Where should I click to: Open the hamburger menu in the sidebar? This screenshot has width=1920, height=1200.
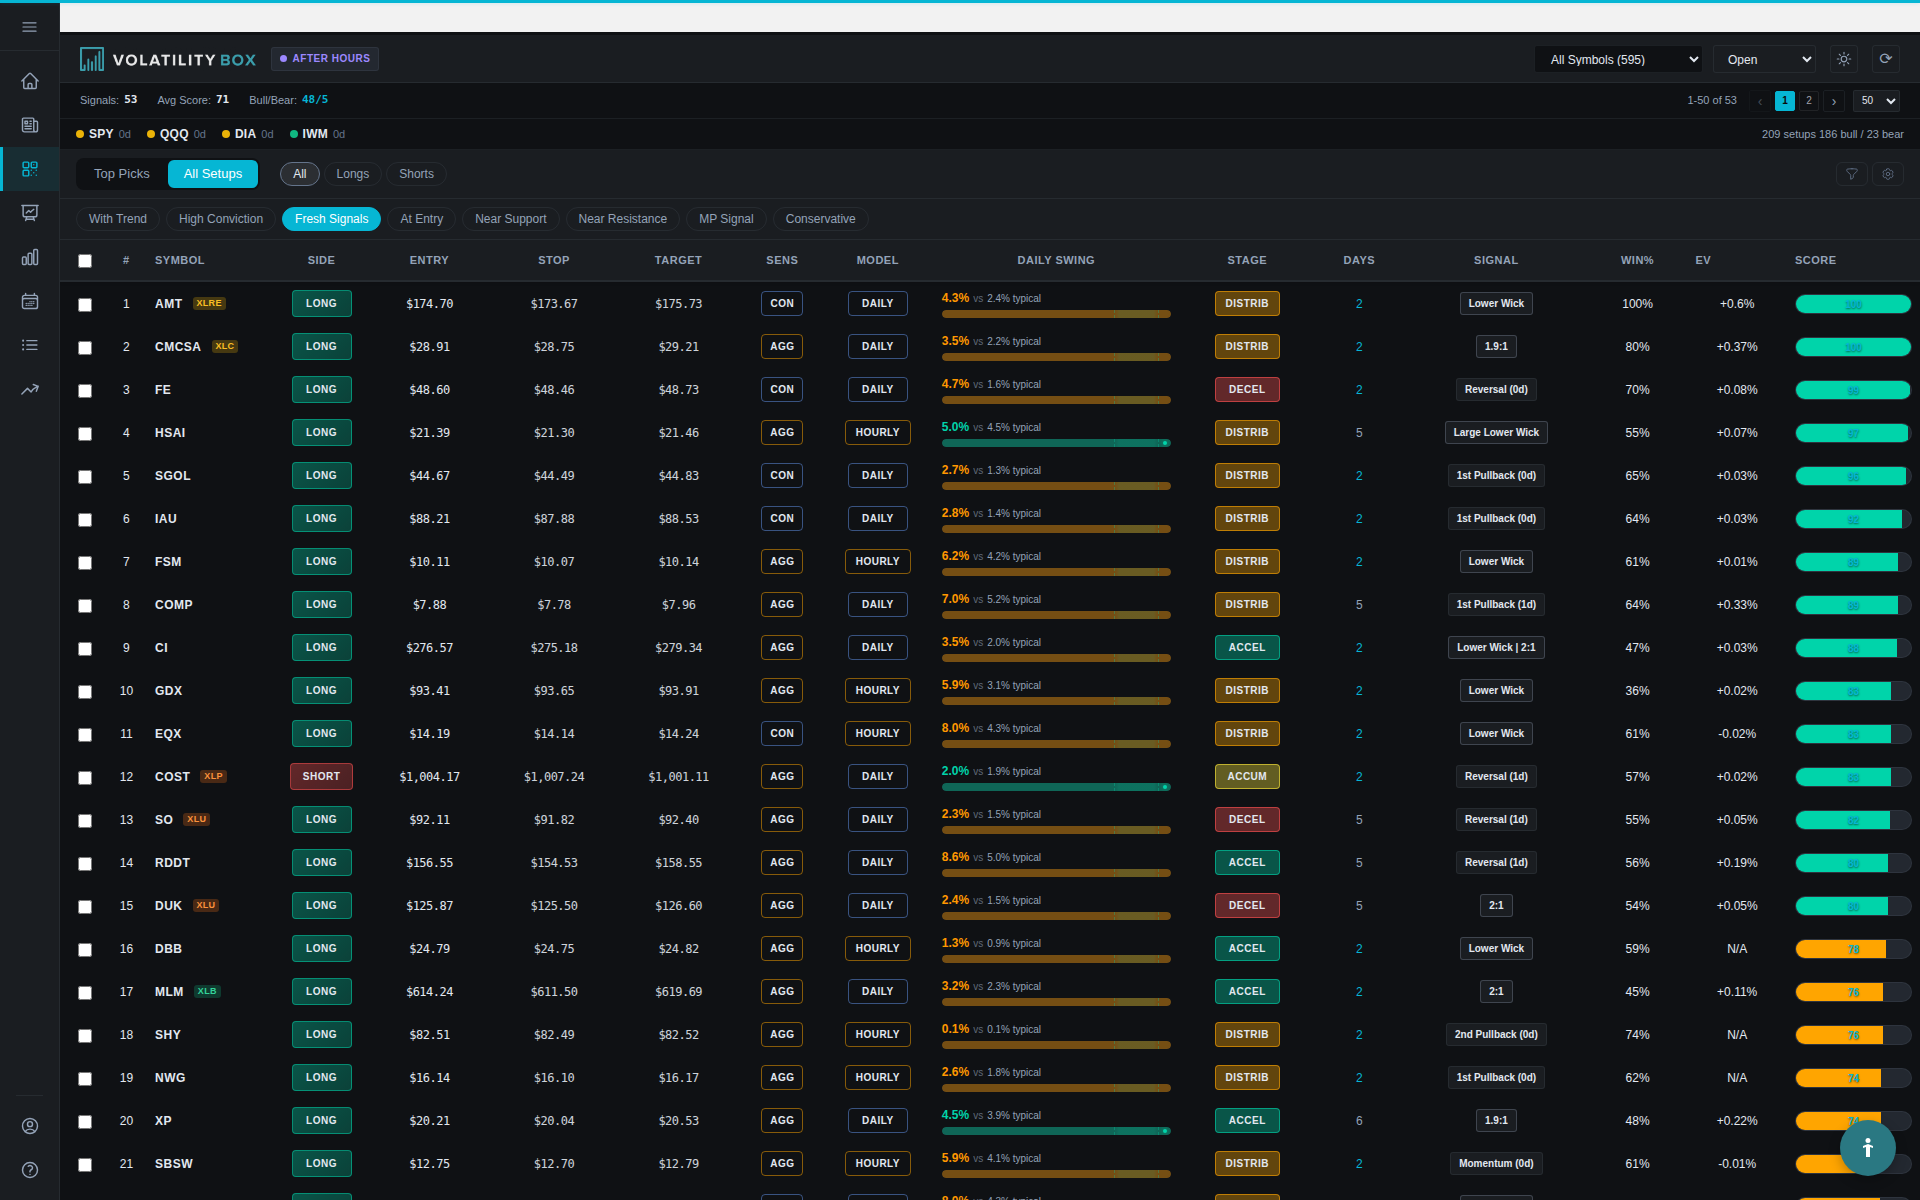pos(29,27)
